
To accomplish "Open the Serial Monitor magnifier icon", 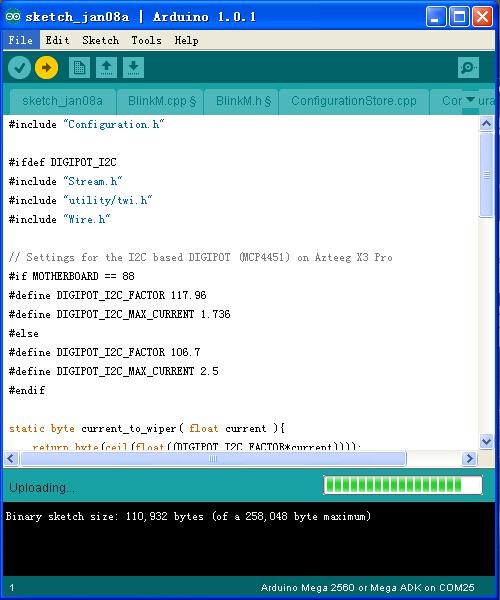I will click(468, 68).
